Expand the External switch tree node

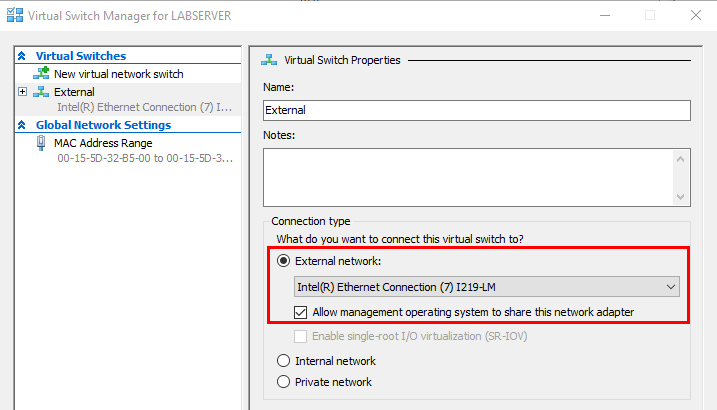pyautogui.click(x=22, y=92)
